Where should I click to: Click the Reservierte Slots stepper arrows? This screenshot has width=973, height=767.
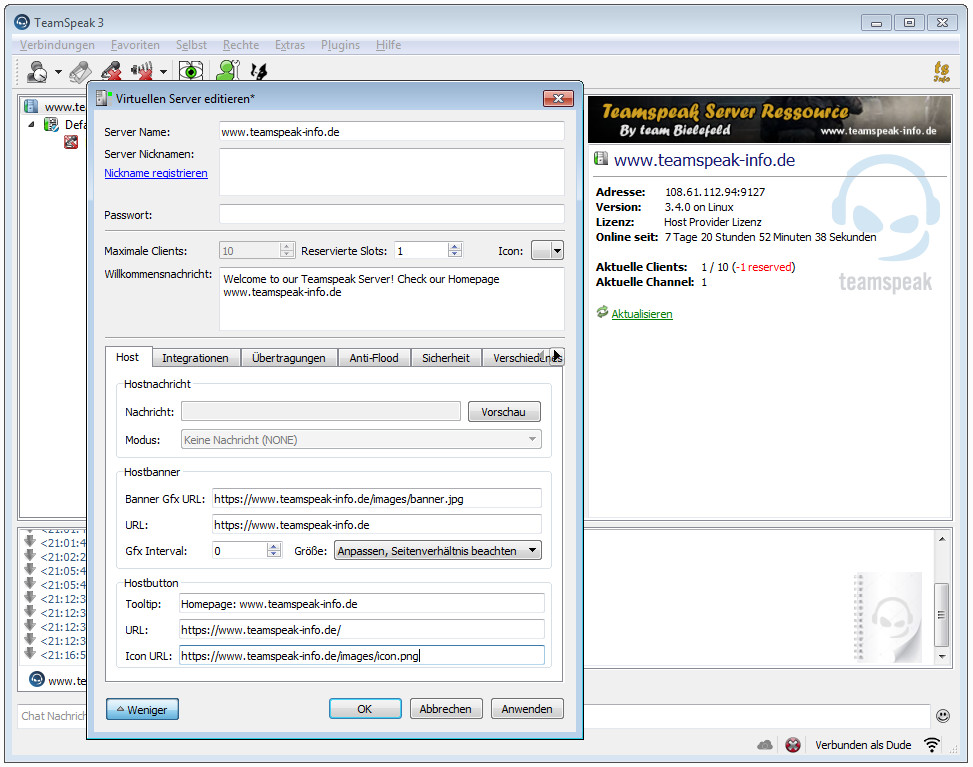(455, 250)
